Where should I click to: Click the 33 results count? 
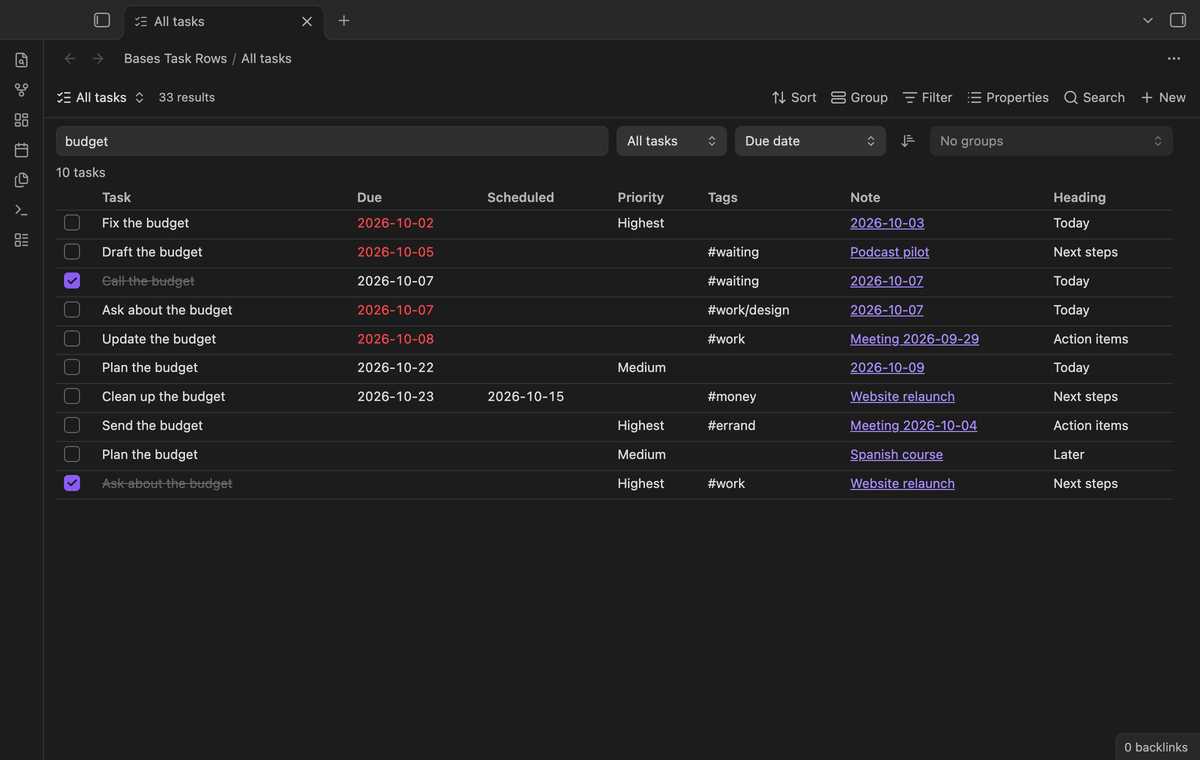(x=187, y=97)
